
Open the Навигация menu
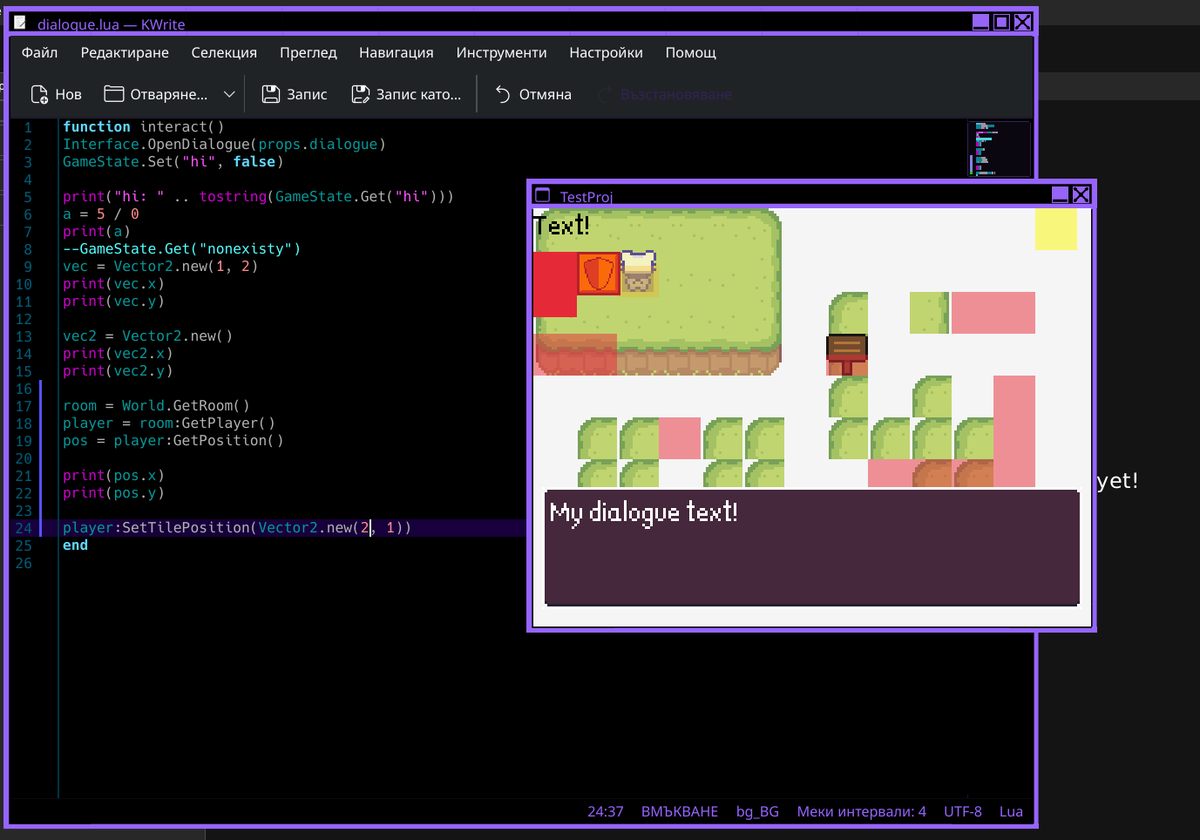point(396,53)
